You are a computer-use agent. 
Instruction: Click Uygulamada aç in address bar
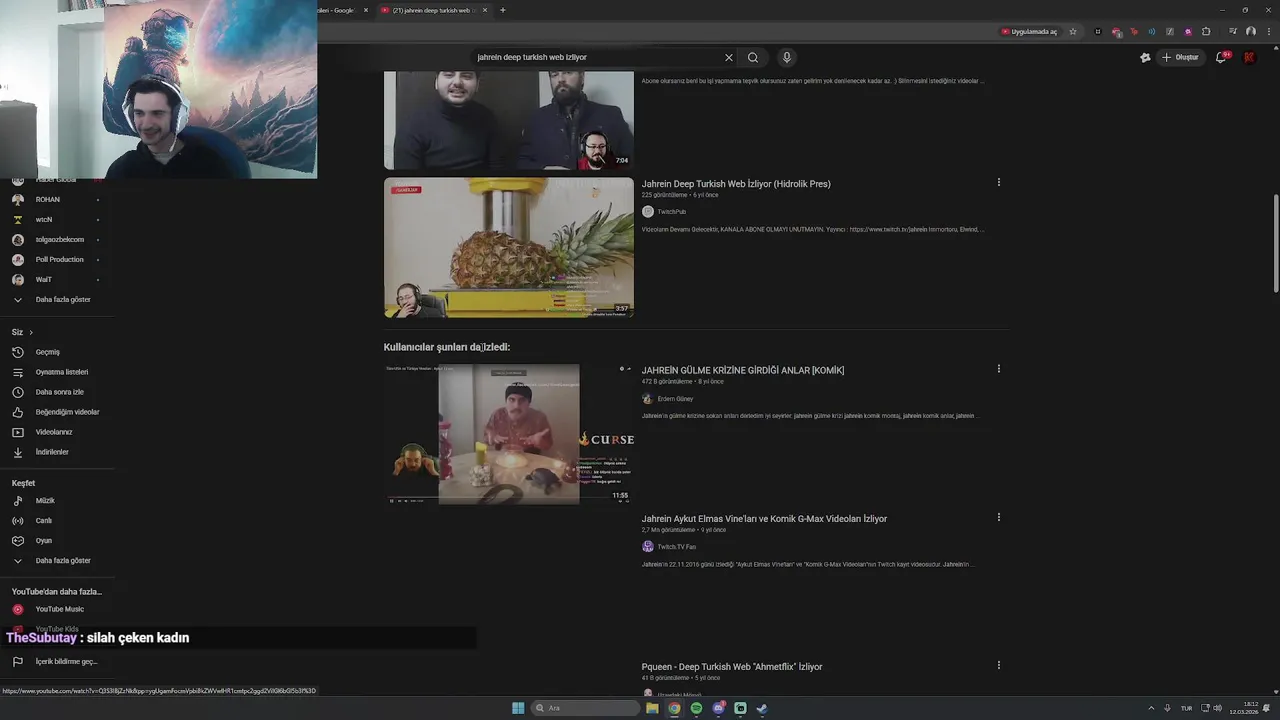(1028, 31)
